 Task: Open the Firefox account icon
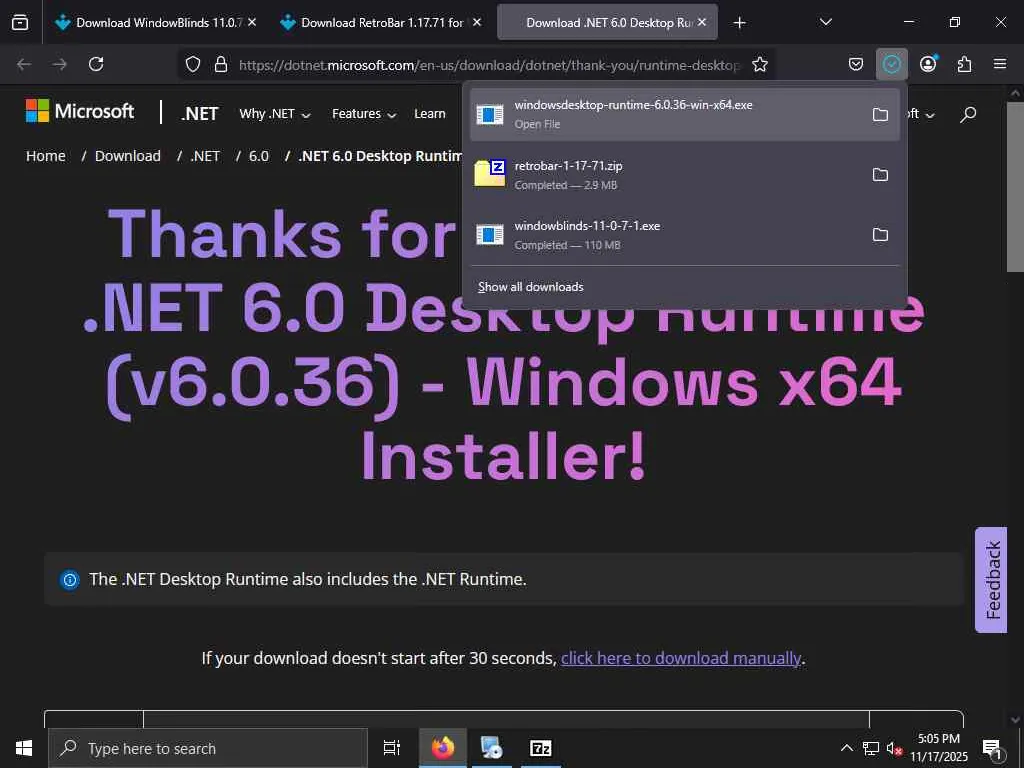tap(928, 64)
